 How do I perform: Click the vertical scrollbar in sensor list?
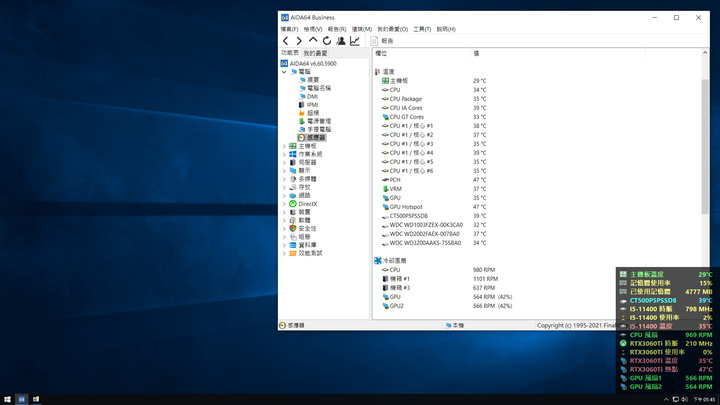(x=705, y=146)
